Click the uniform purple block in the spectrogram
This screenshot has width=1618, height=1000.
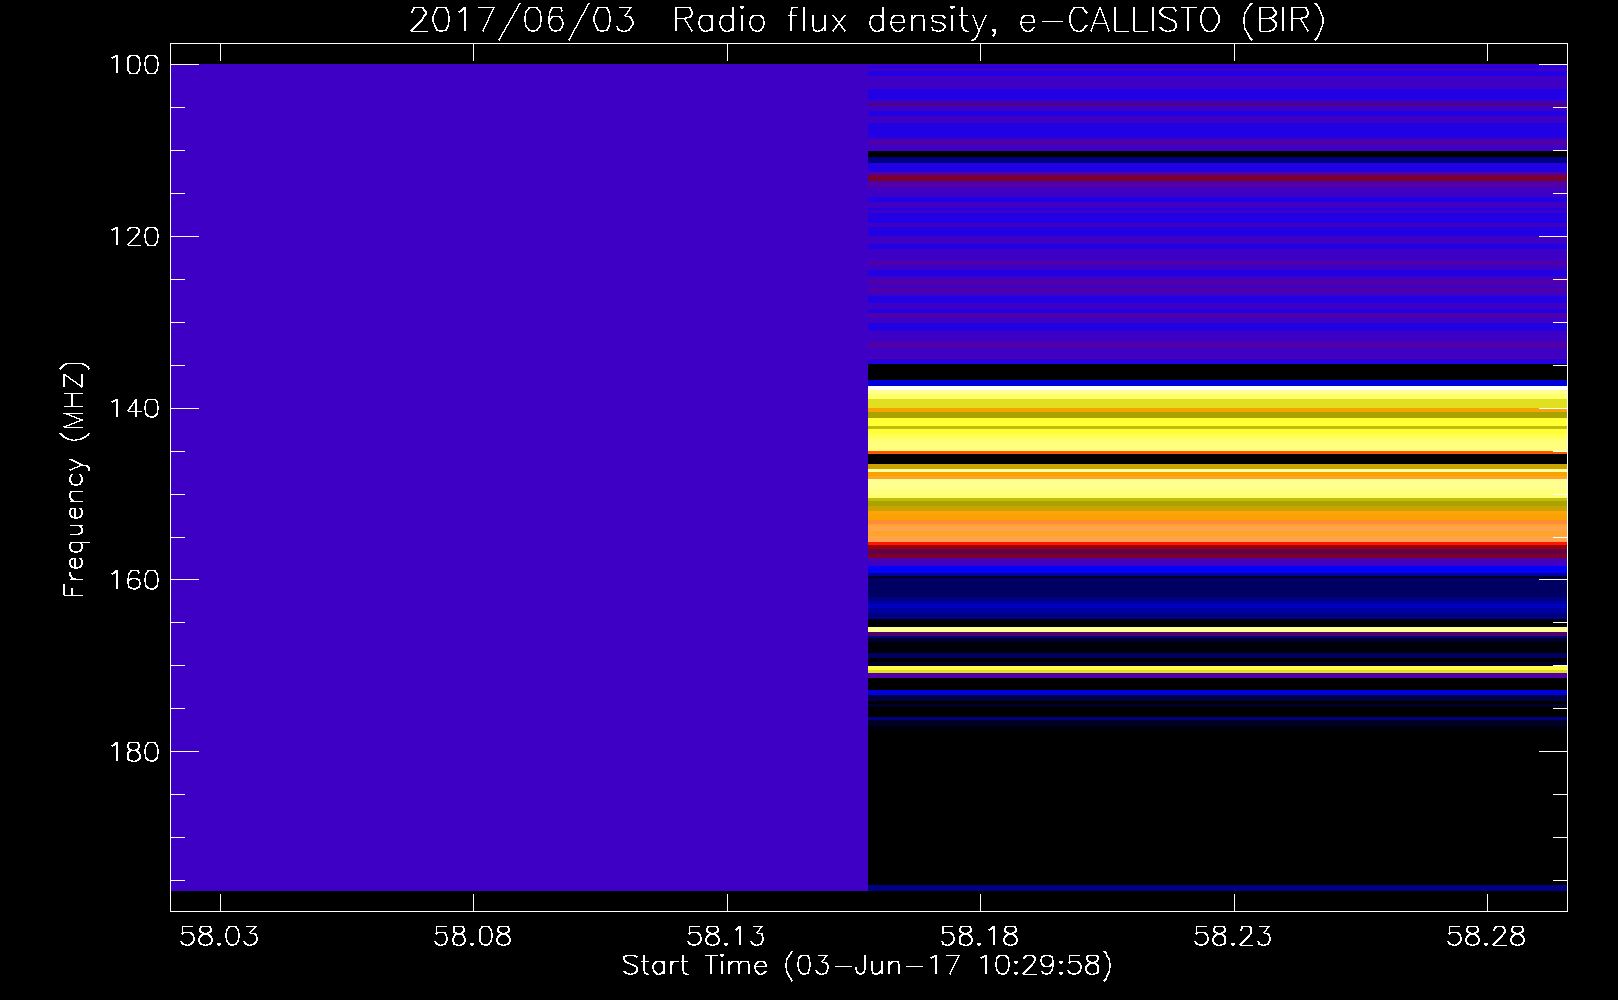pyautogui.click(x=520, y=477)
